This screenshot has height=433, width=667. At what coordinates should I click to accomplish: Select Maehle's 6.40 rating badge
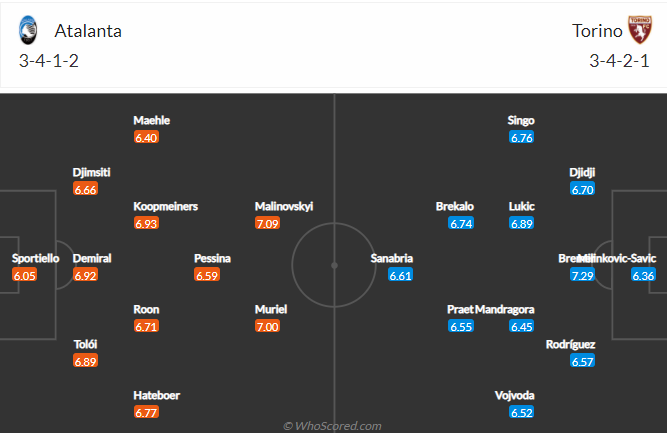coord(146,137)
